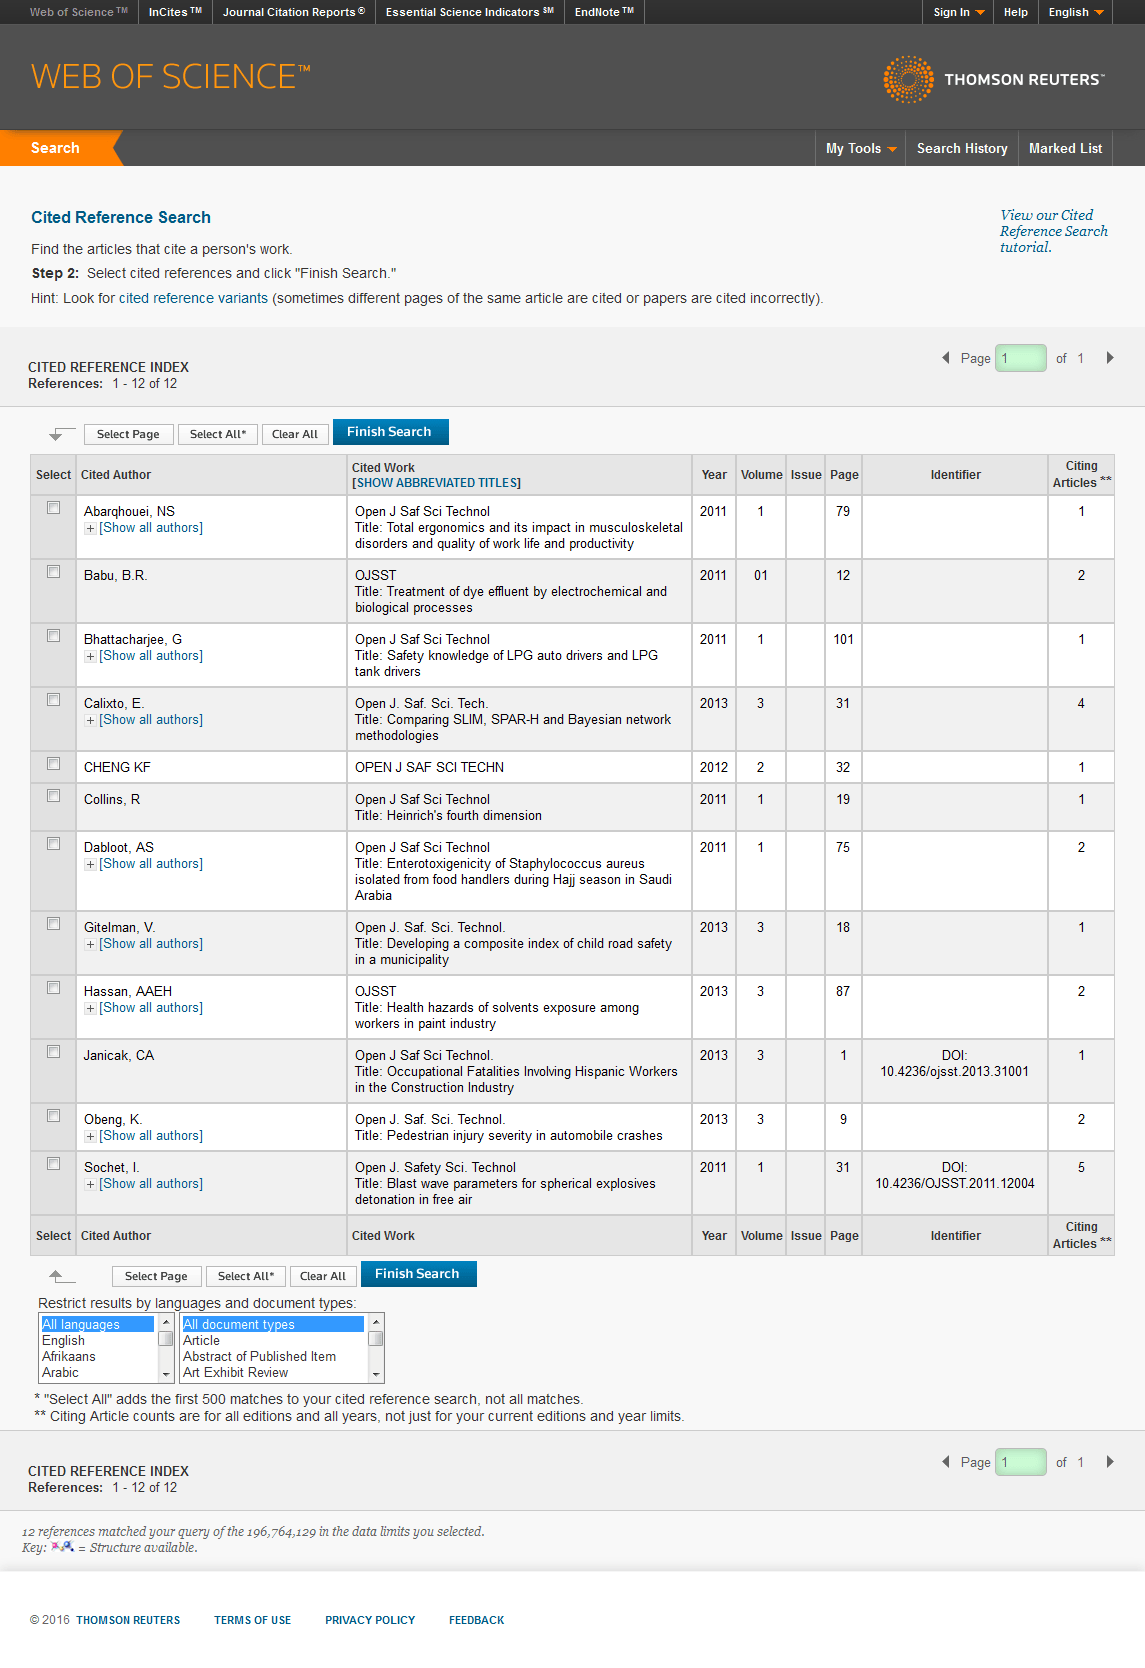Open Terms of Use footer link

[x=252, y=1620]
